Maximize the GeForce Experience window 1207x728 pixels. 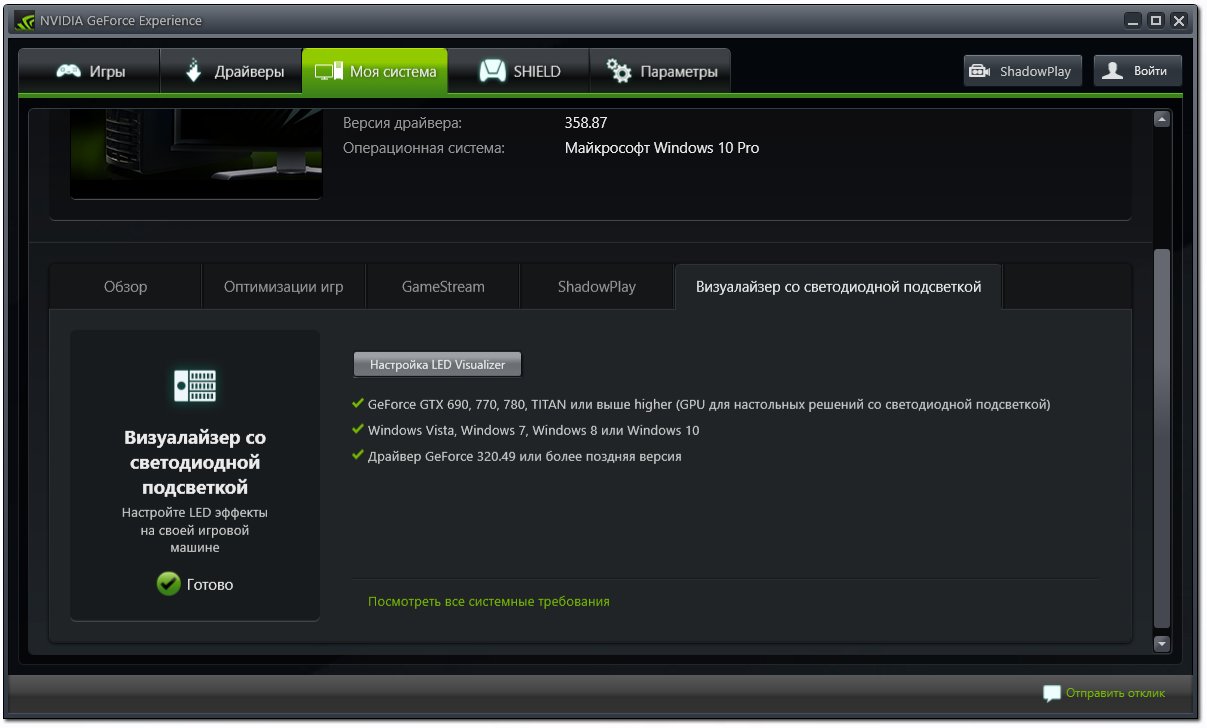tap(1156, 20)
